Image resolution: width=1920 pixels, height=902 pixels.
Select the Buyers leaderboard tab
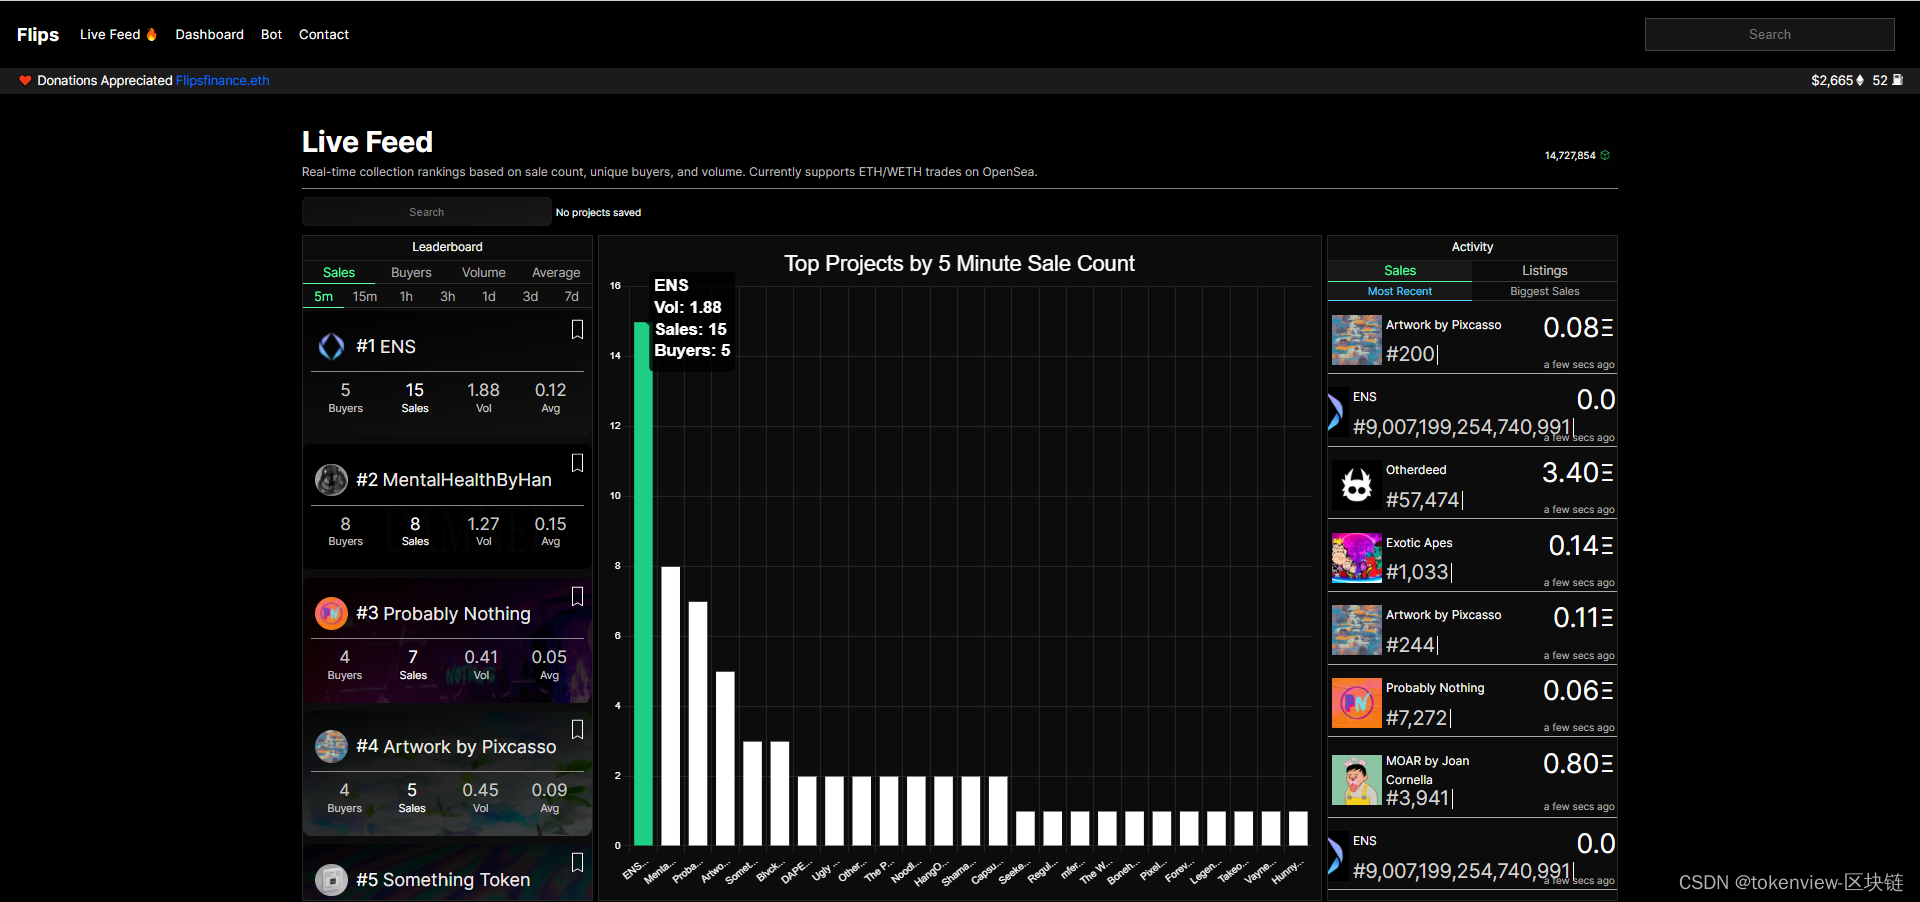click(x=411, y=272)
